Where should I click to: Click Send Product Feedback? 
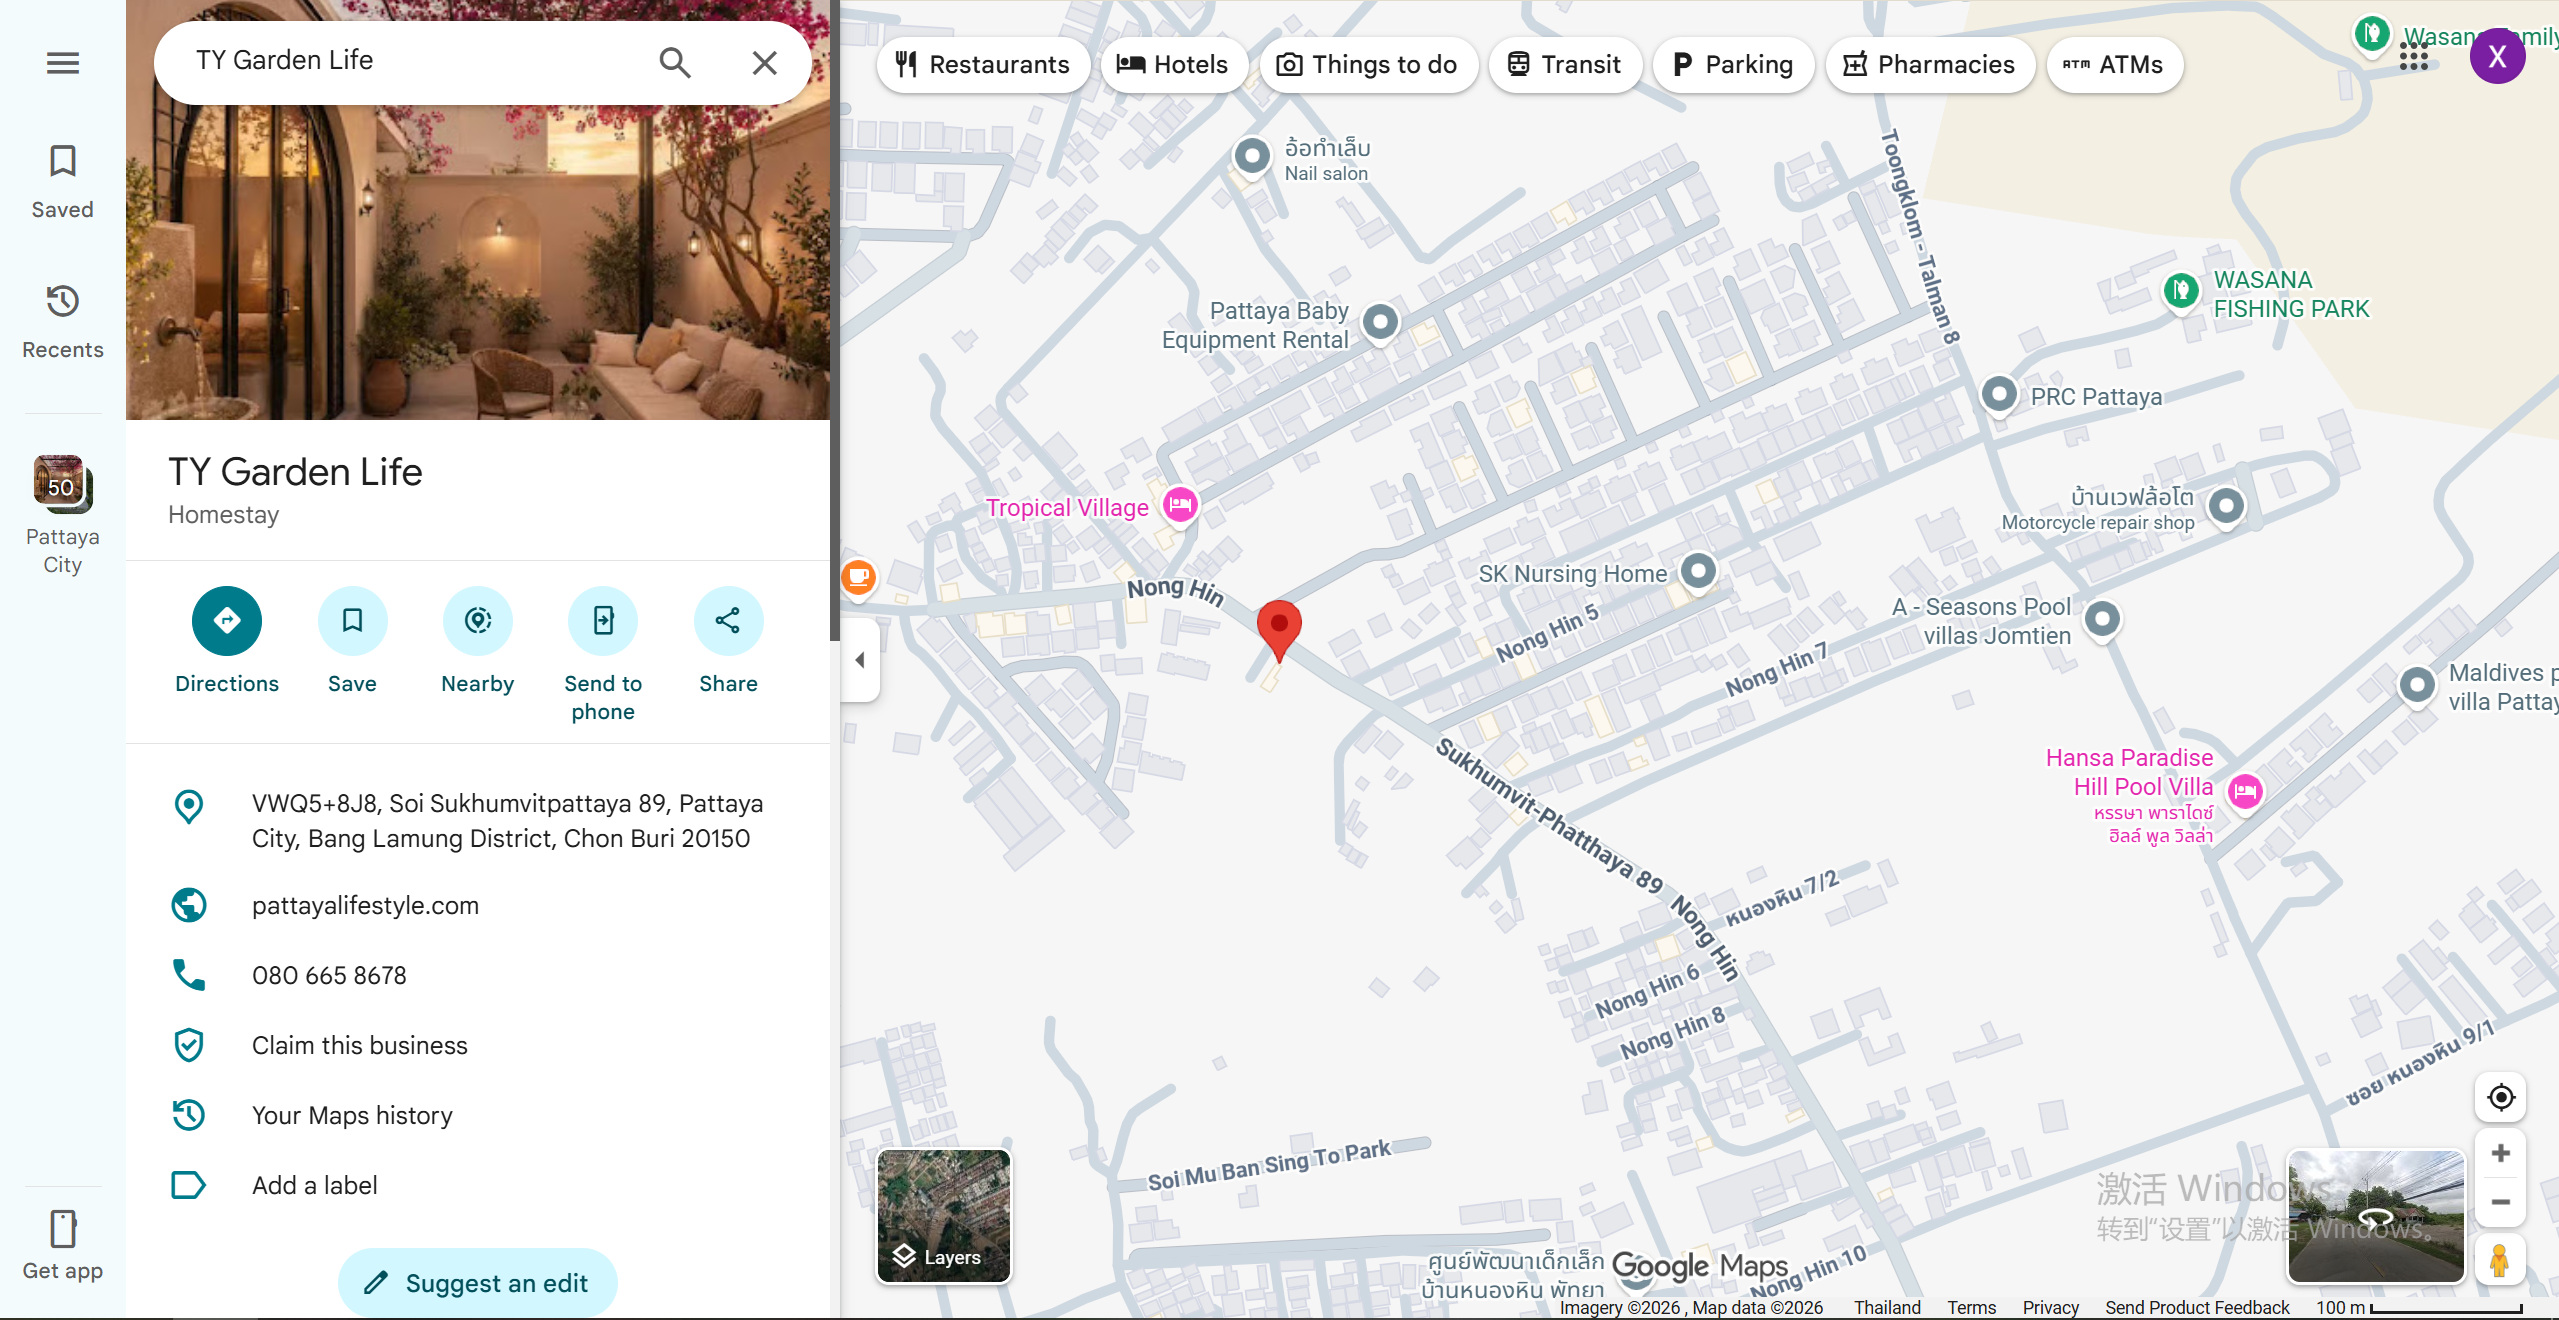[2197, 1307]
